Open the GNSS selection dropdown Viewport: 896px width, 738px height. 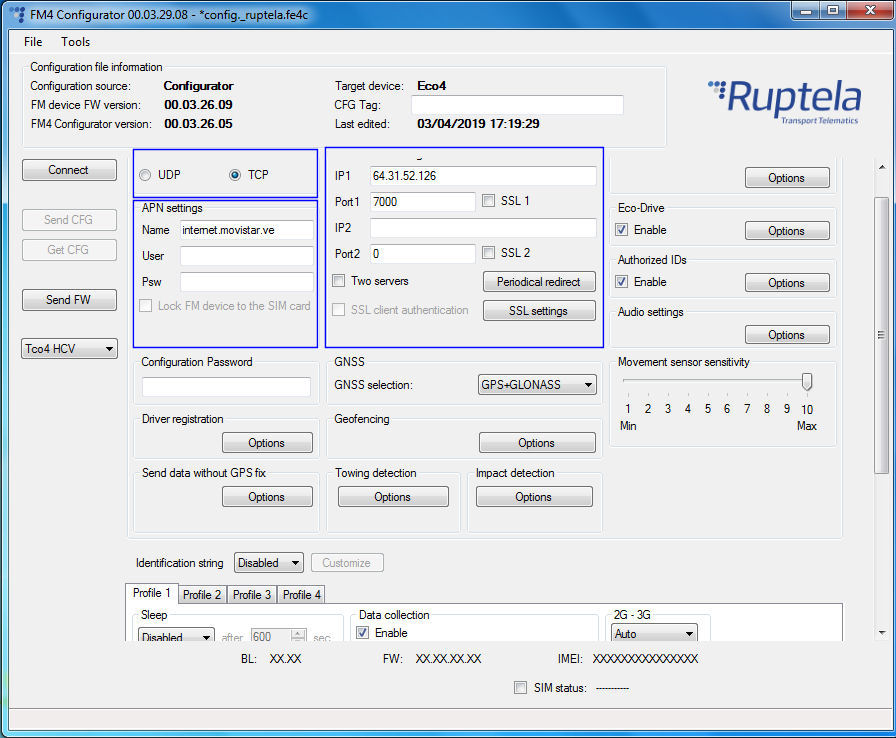(x=536, y=384)
